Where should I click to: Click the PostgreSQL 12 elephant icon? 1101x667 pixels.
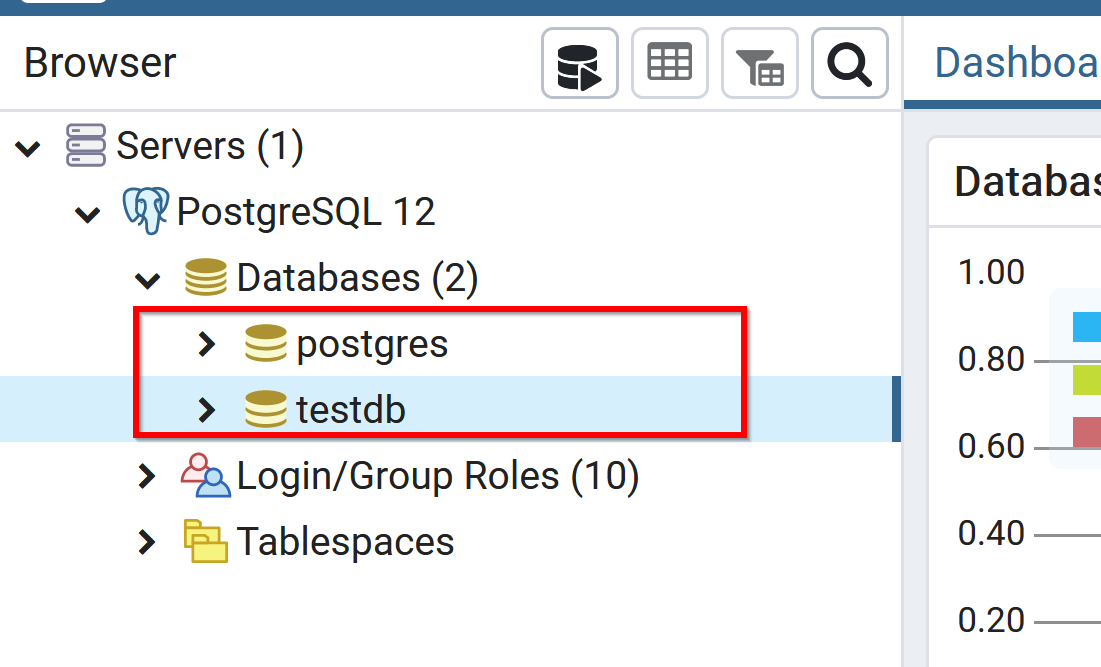pos(144,212)
